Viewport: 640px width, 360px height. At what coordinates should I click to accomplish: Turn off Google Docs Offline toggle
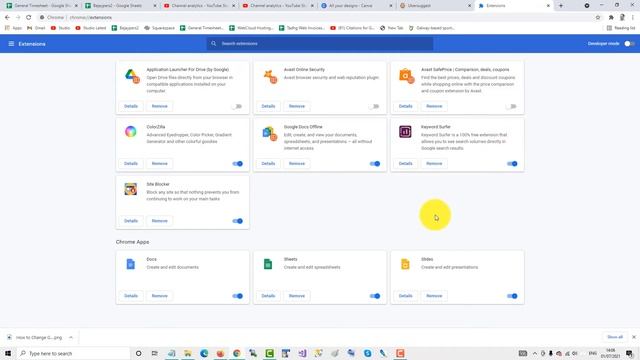tap(375, 164)
